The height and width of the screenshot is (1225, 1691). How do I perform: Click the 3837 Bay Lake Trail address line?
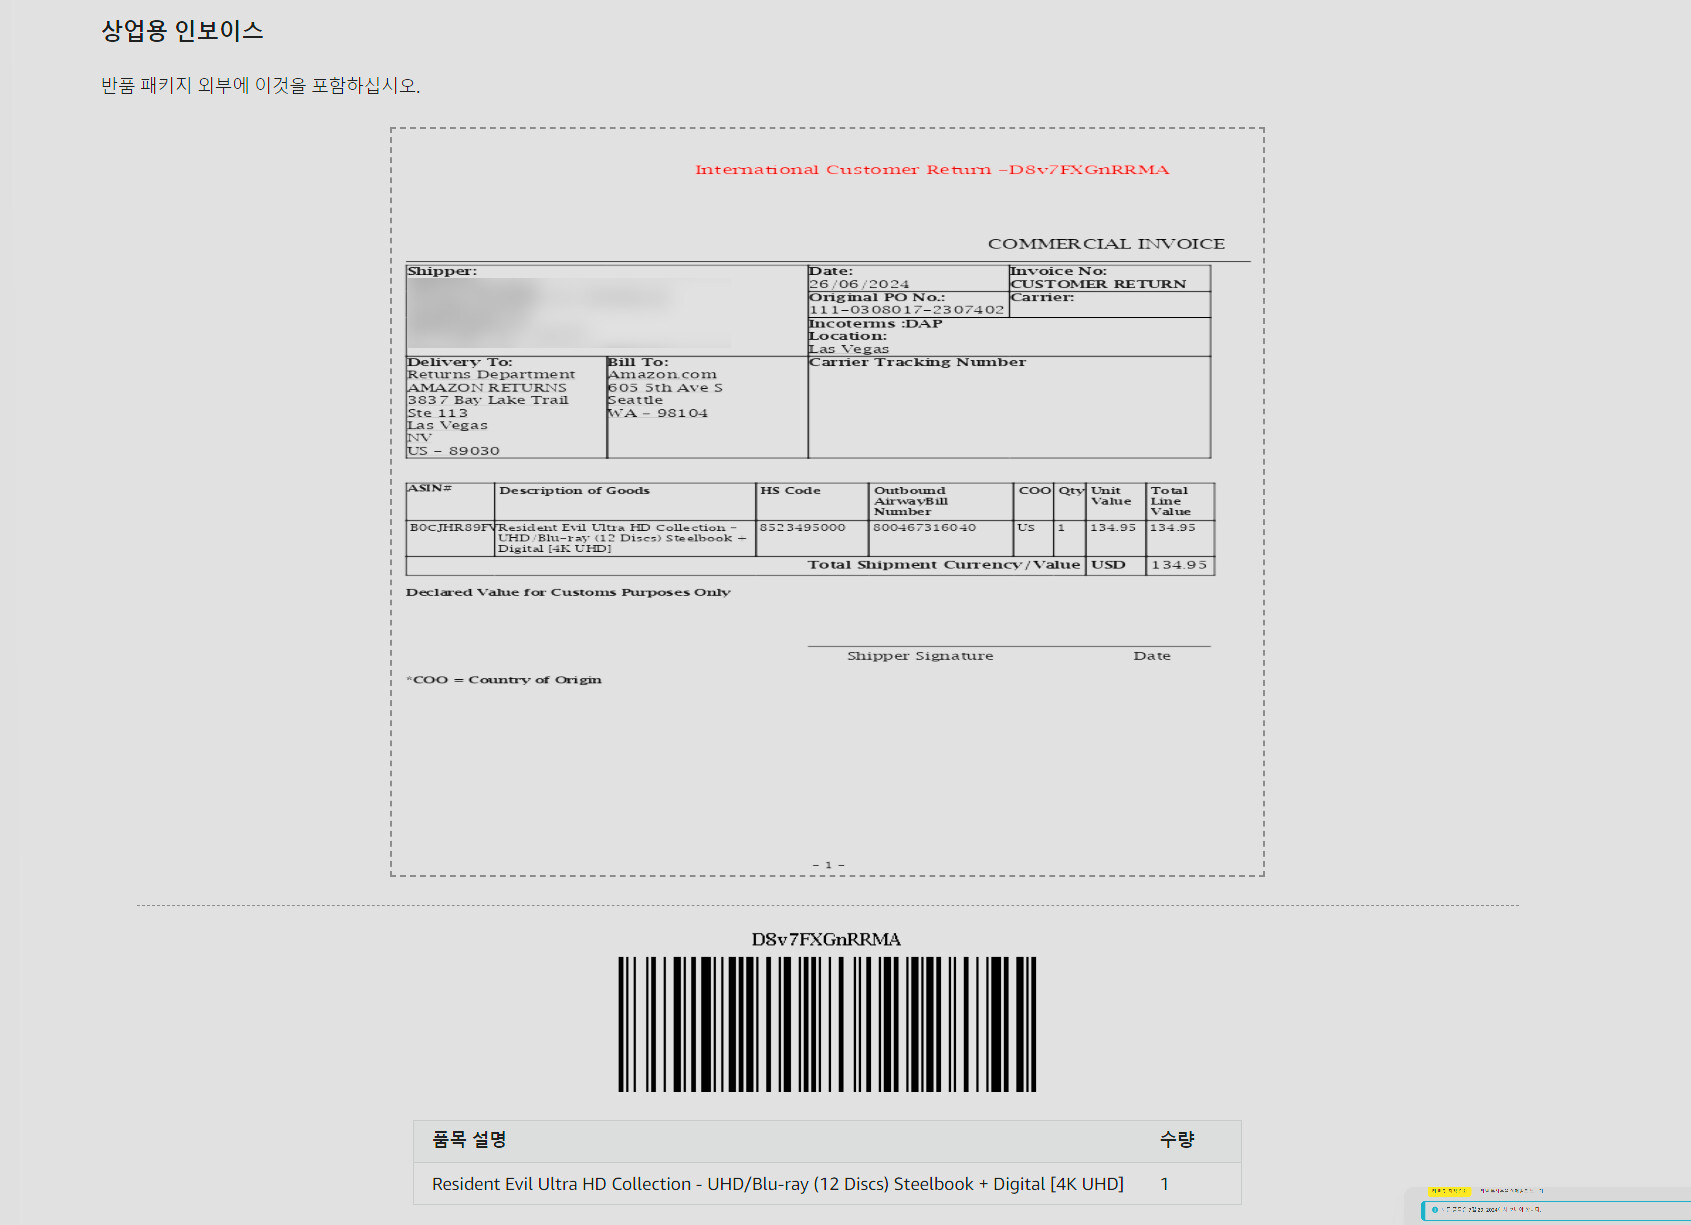(x=488, y=400)
